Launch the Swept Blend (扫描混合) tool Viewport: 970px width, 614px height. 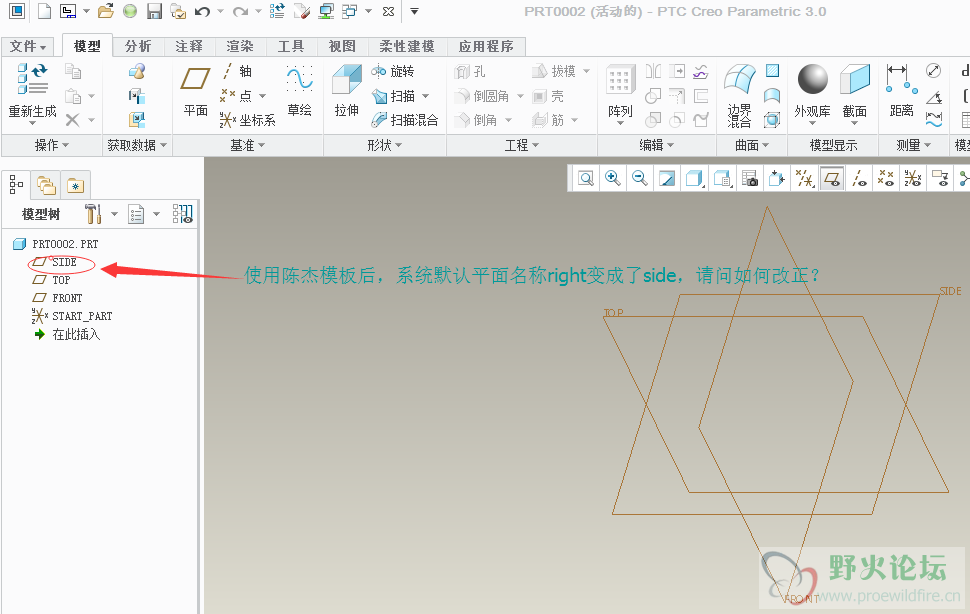tap(405, 120)
